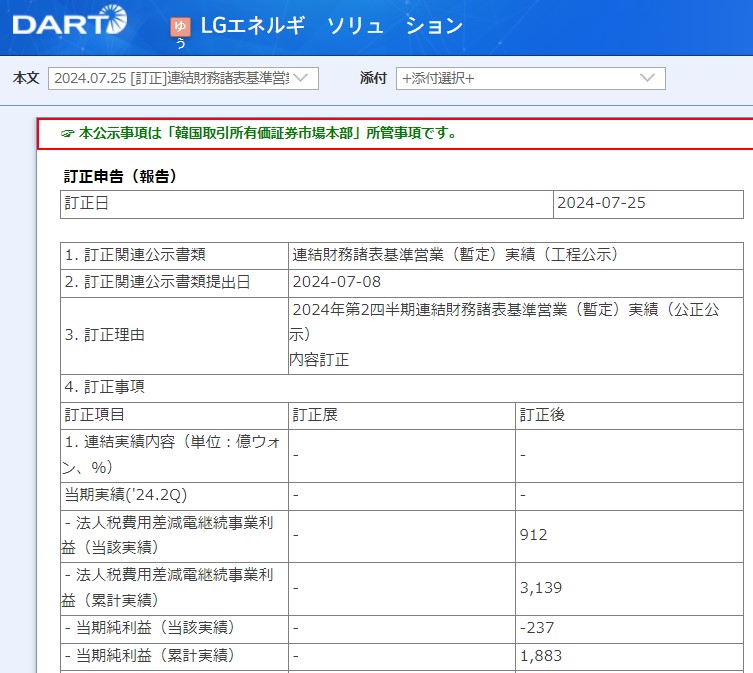Click the 訂正後 column header
The image size is (753, 673).
tap(541, 414)
